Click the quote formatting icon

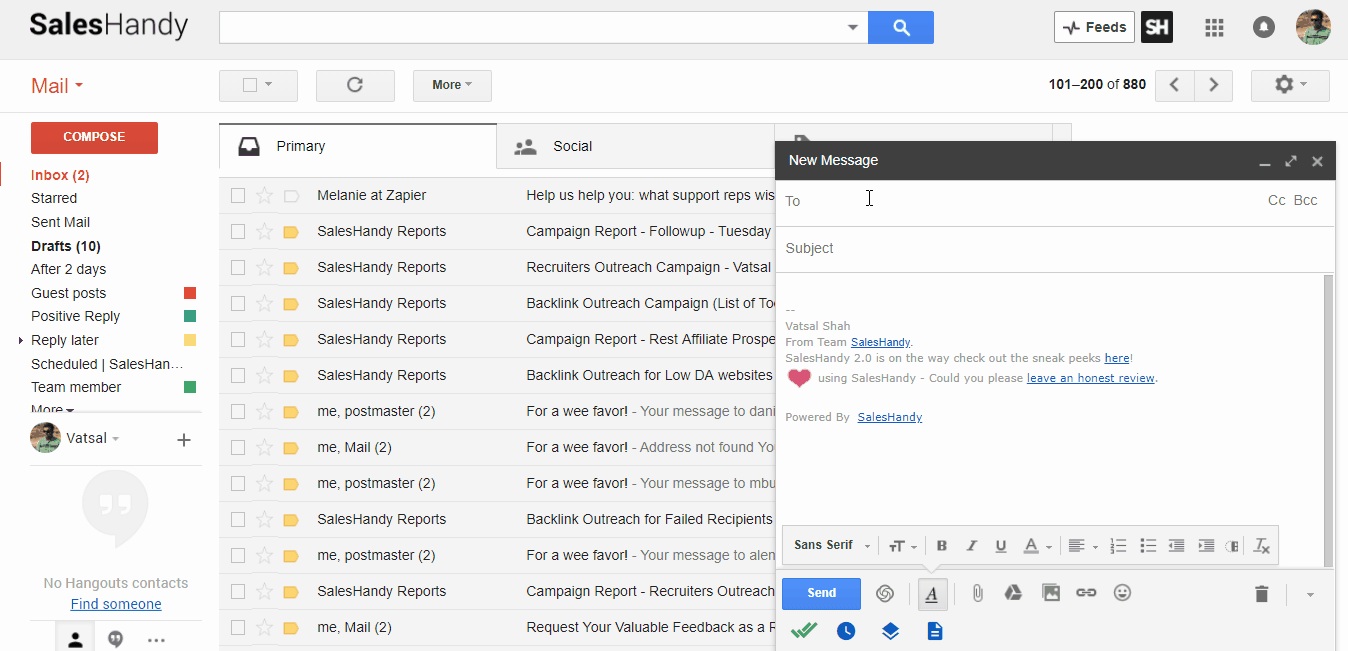coord(1233,546)
